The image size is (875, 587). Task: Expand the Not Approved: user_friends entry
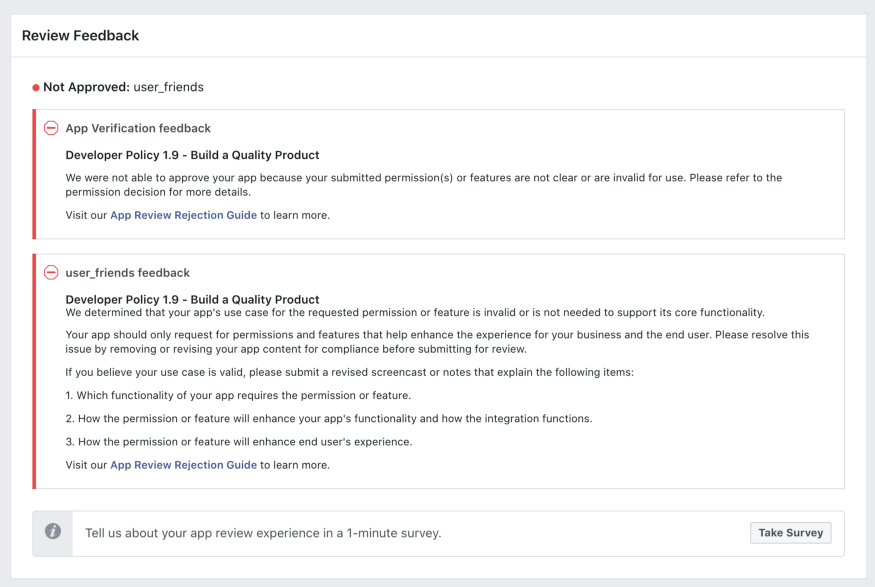(x=119, y=87)
